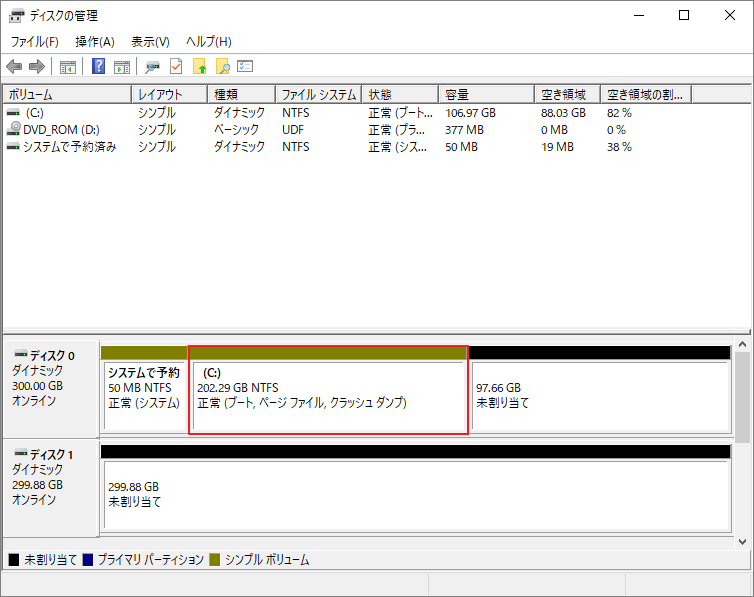Viewport: 754px width, 597px height.
Task: Toggle the action pane toolbar icon
Action: point(122,67)
